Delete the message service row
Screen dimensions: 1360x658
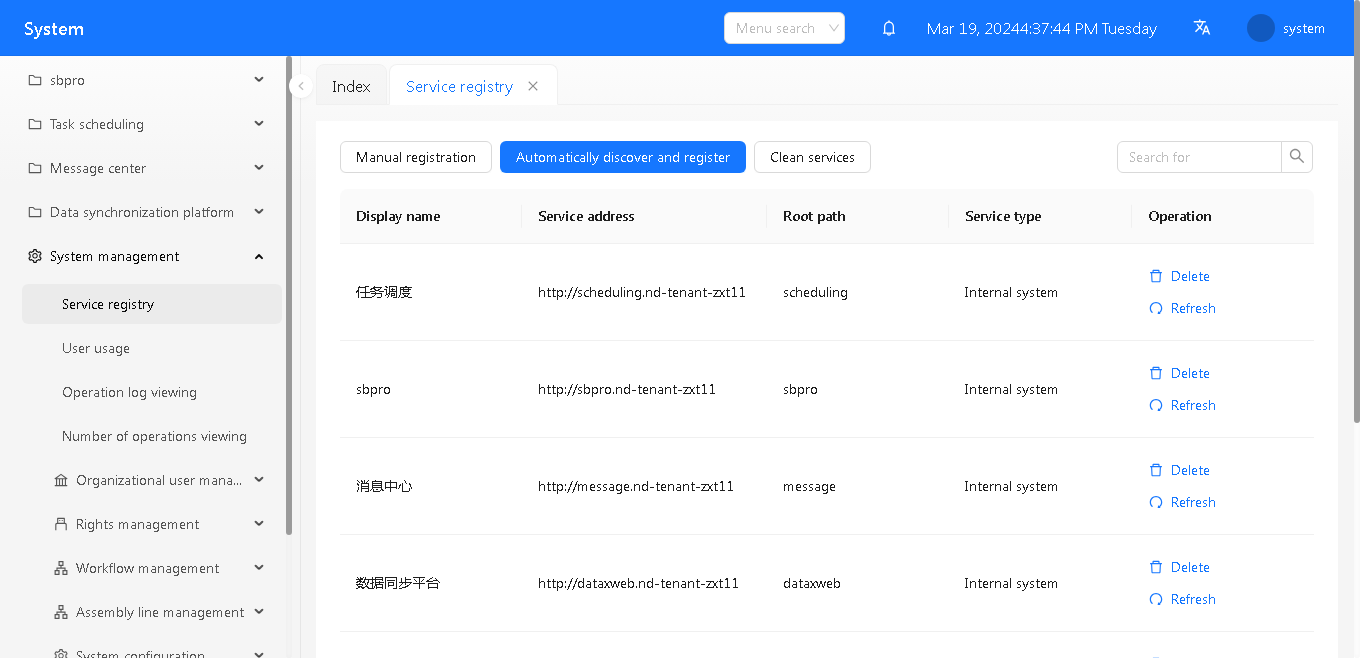[1180, 470]
